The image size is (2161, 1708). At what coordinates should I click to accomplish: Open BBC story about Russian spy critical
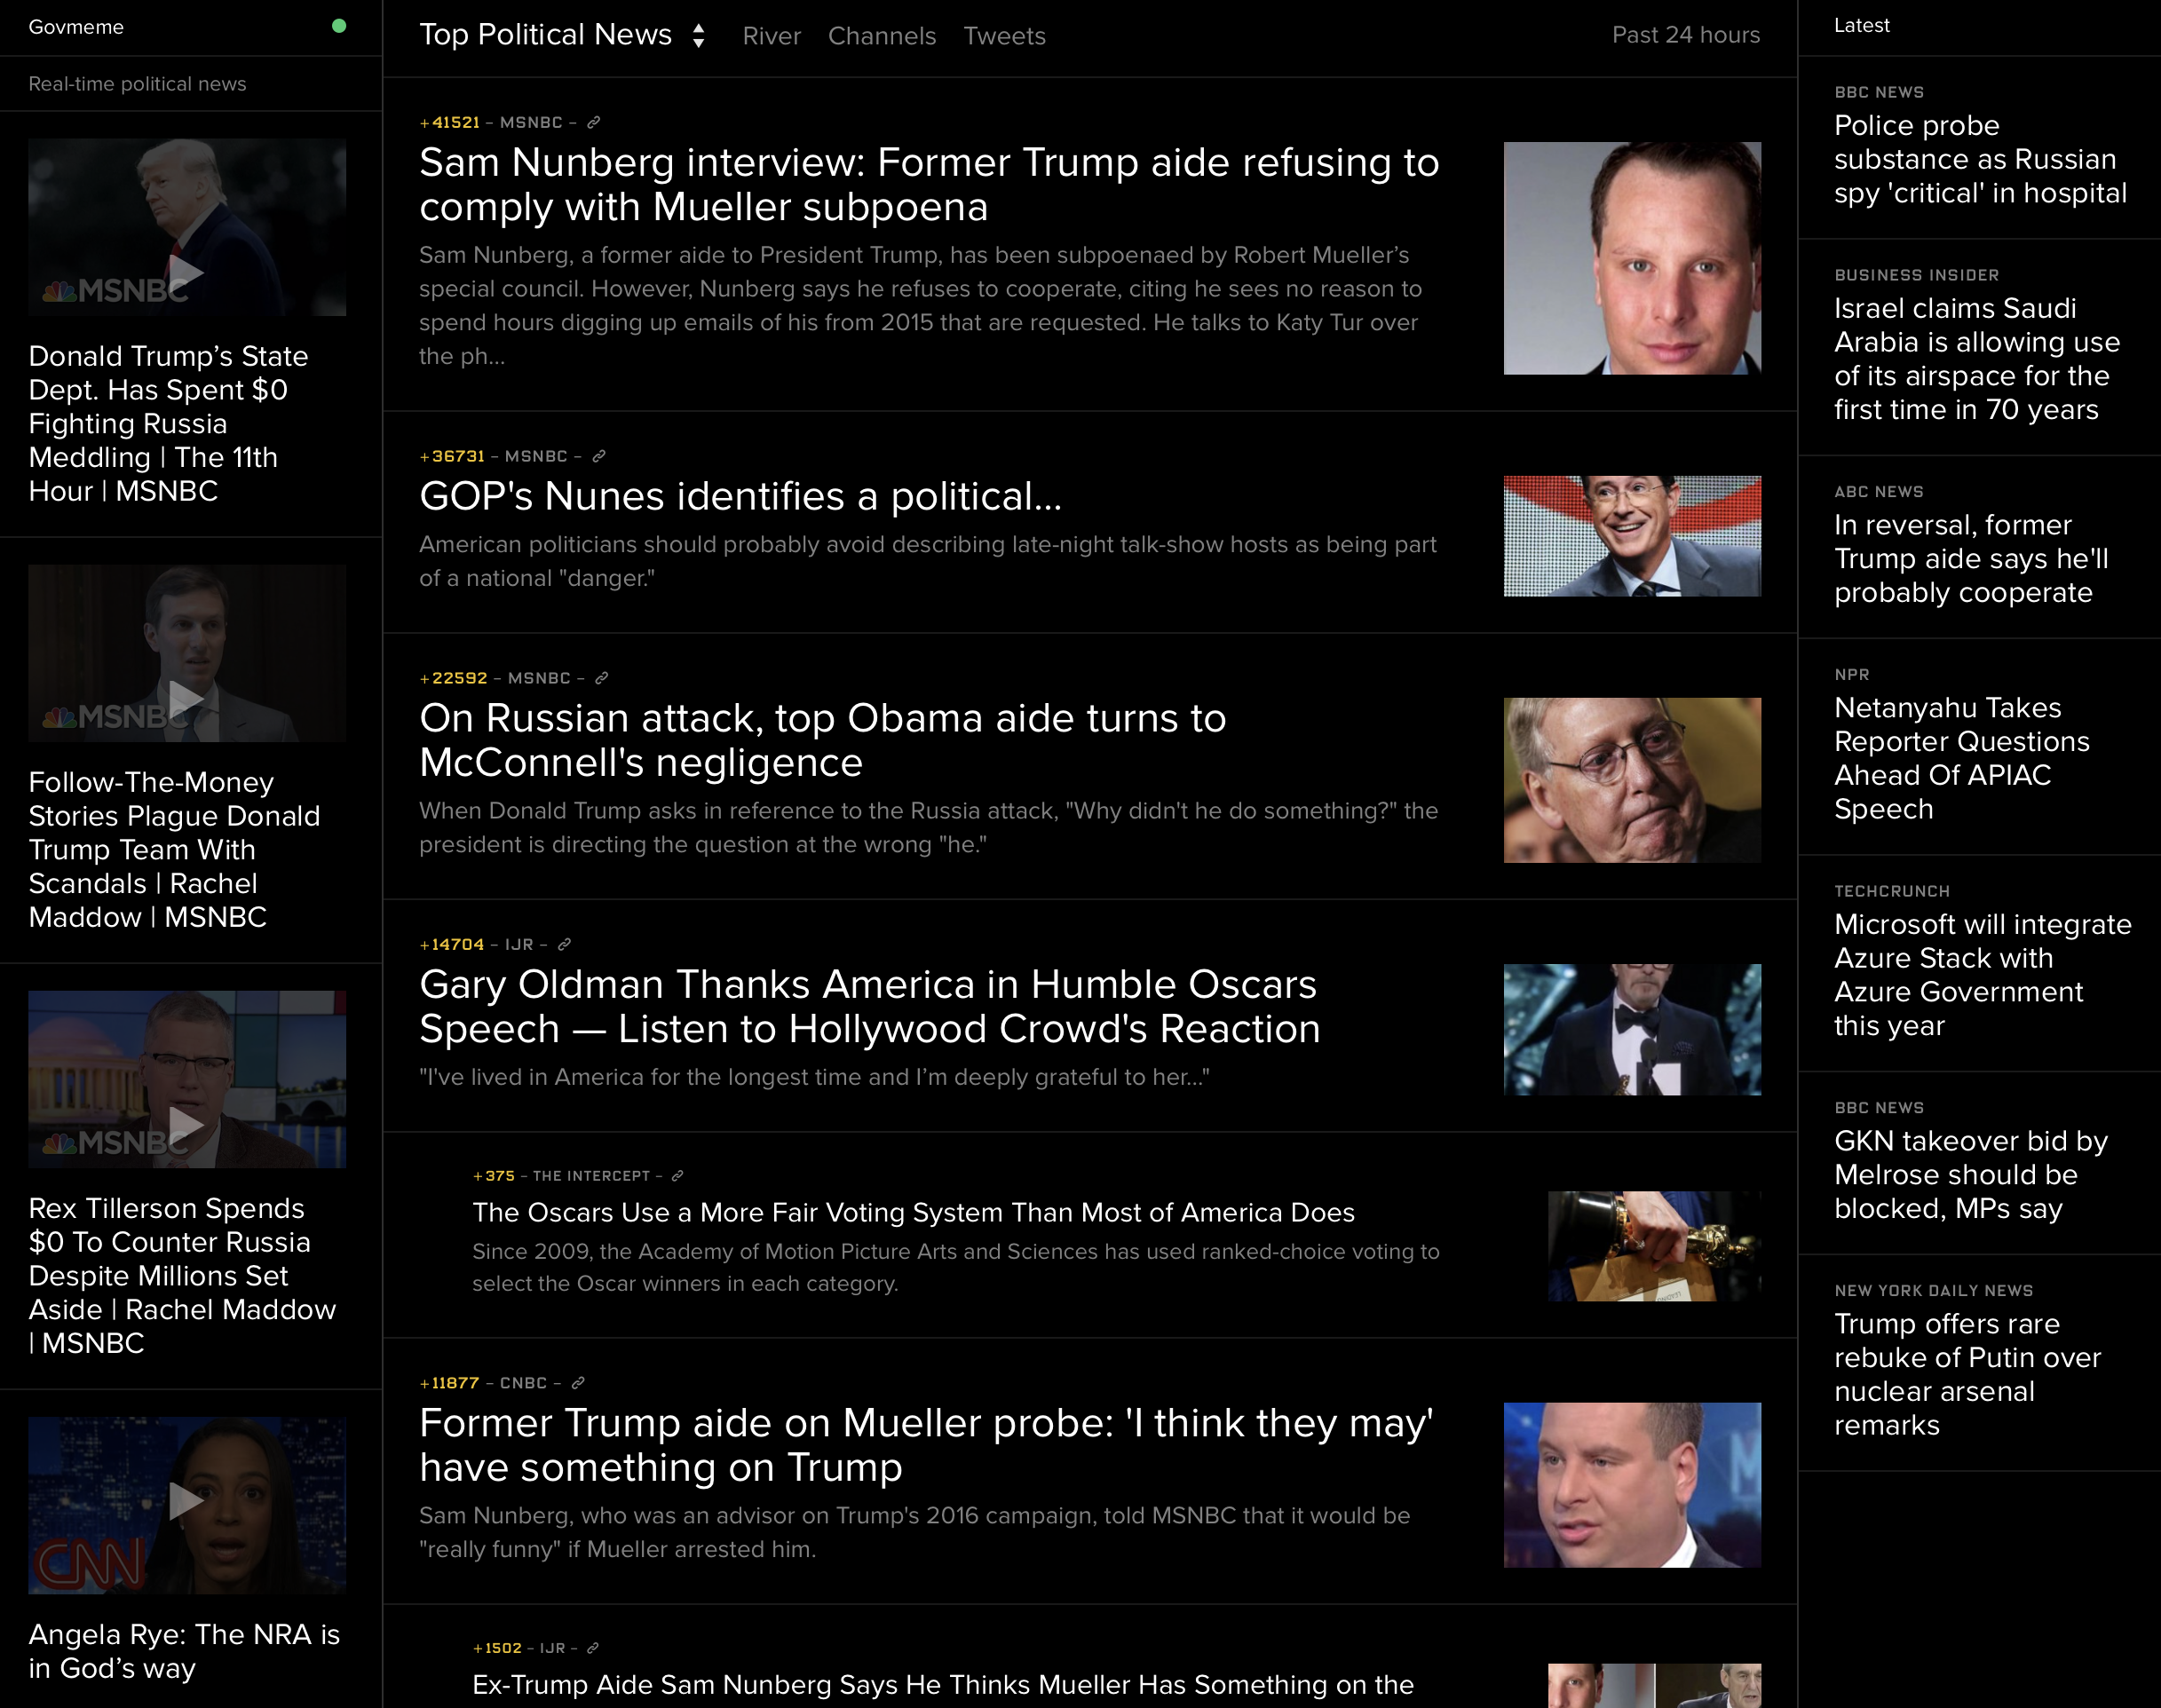[x=1979, y=159]
